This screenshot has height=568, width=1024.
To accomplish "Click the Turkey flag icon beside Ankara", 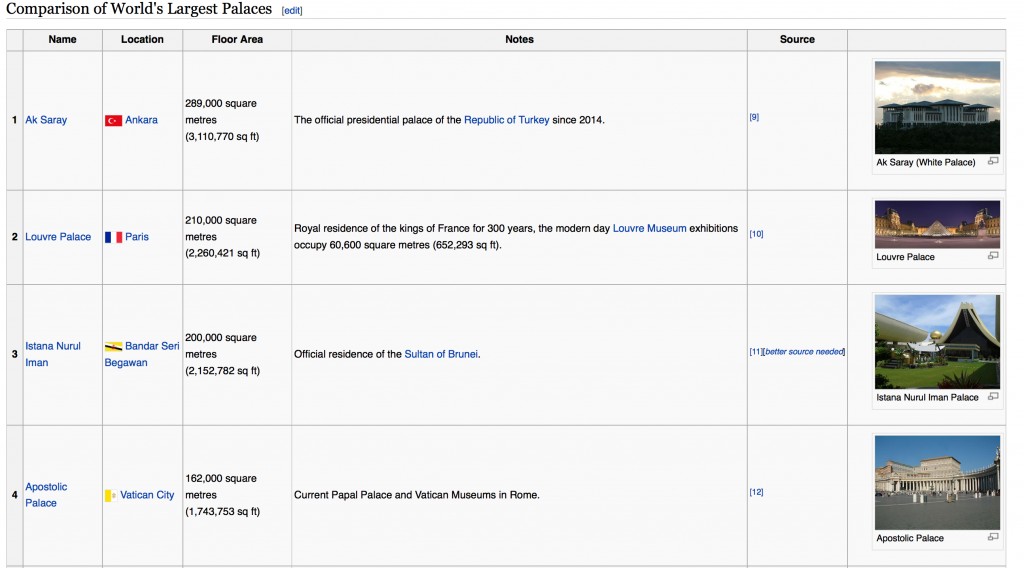I will (x=113, y=120).
